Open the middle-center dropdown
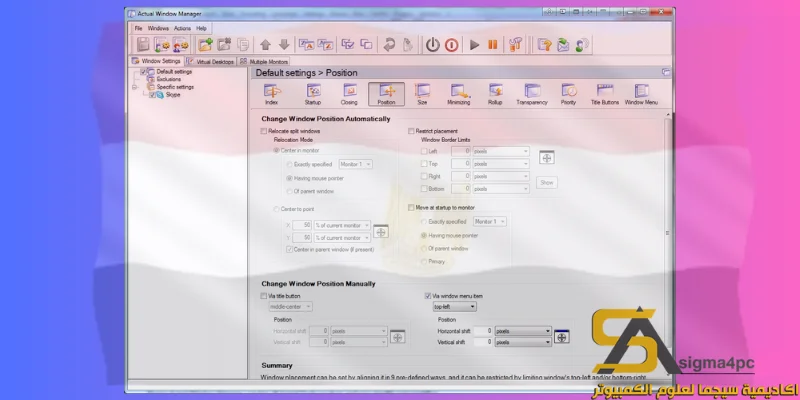 pyautogui.click(x=291, y=307)
